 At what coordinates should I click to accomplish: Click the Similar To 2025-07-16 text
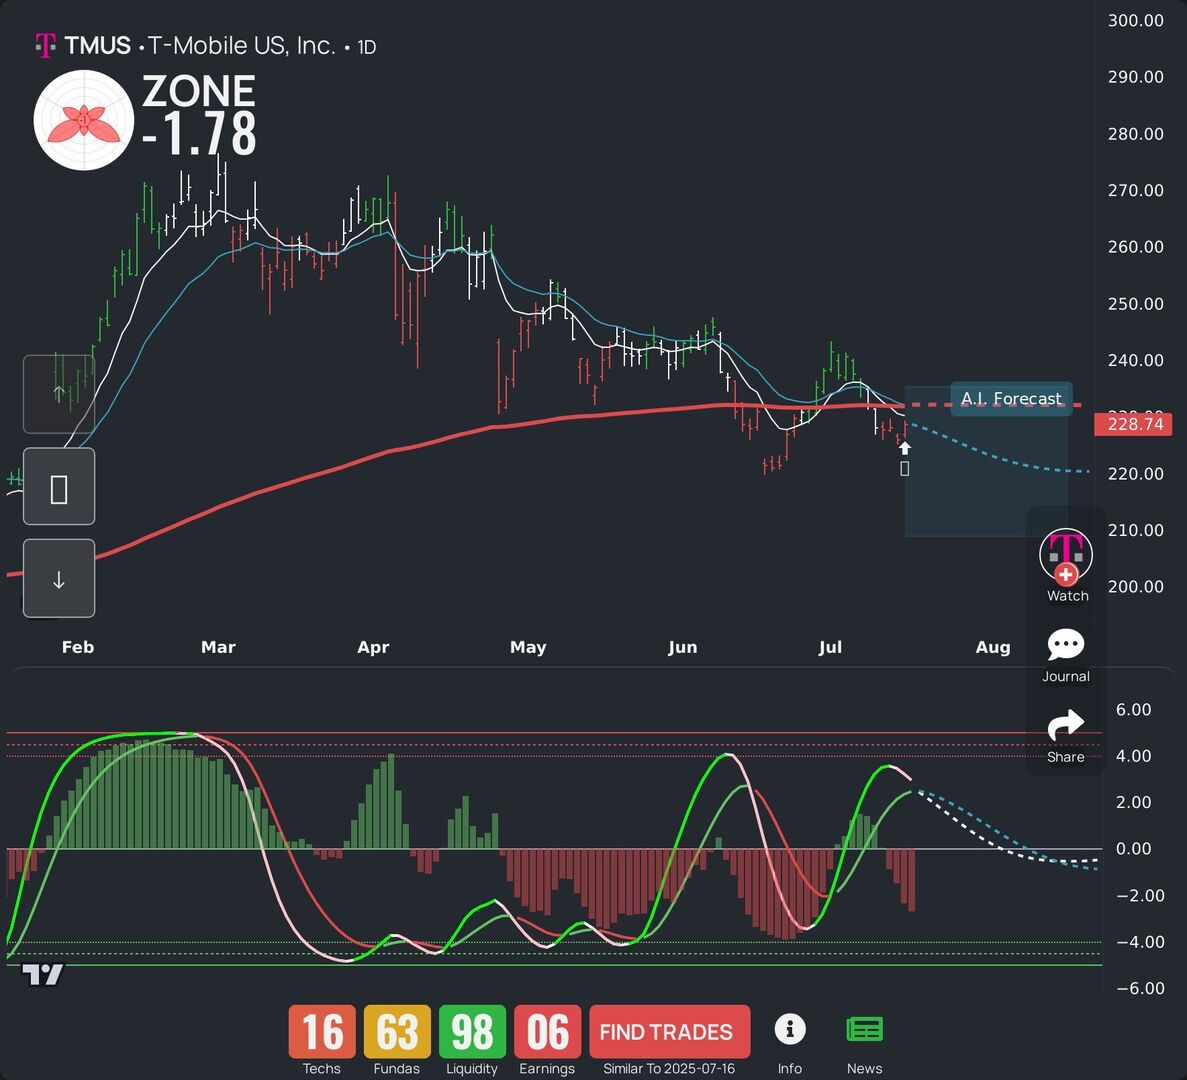(x=669, y=1069)
